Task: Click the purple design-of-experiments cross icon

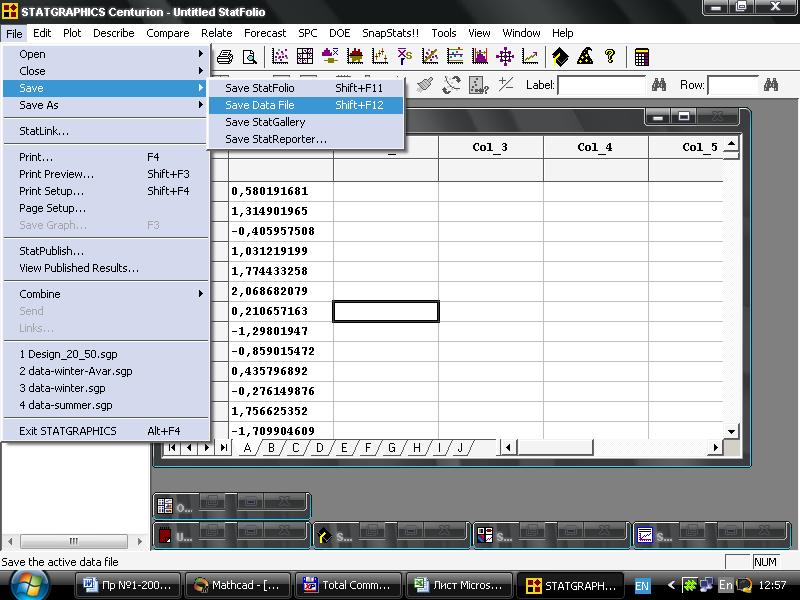Action: coord(505,57)
